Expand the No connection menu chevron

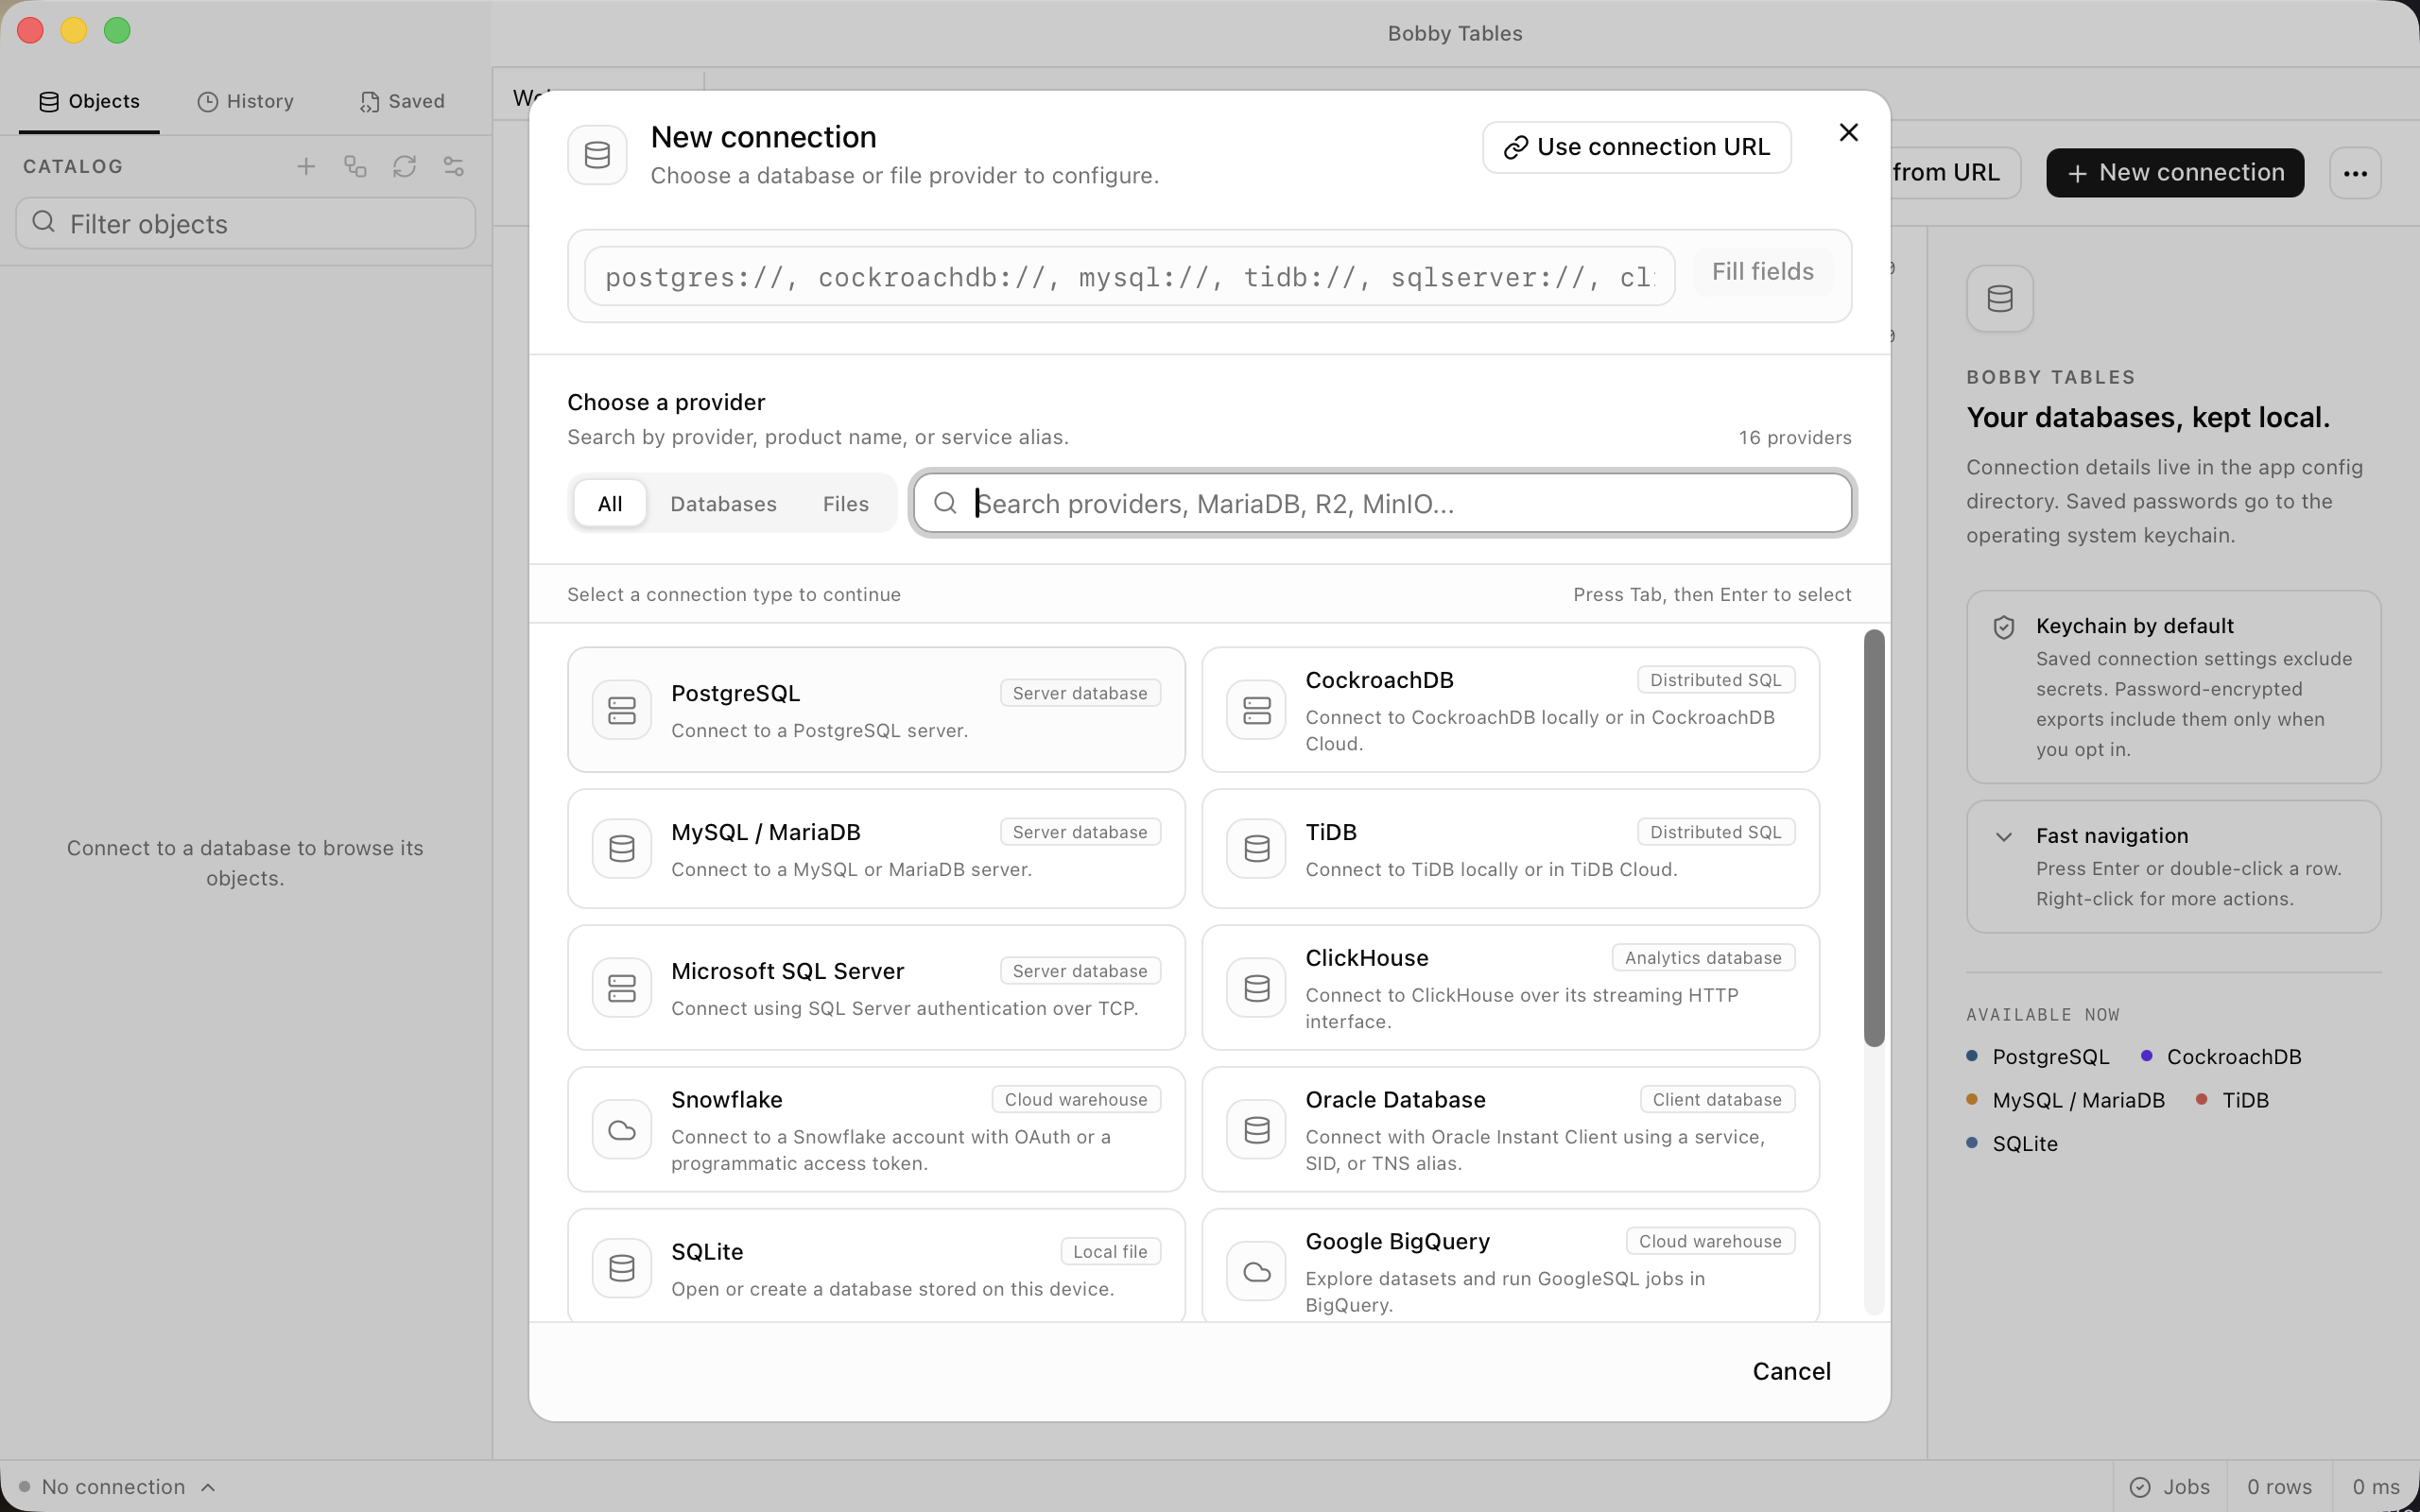click(x=208, y=1487)
